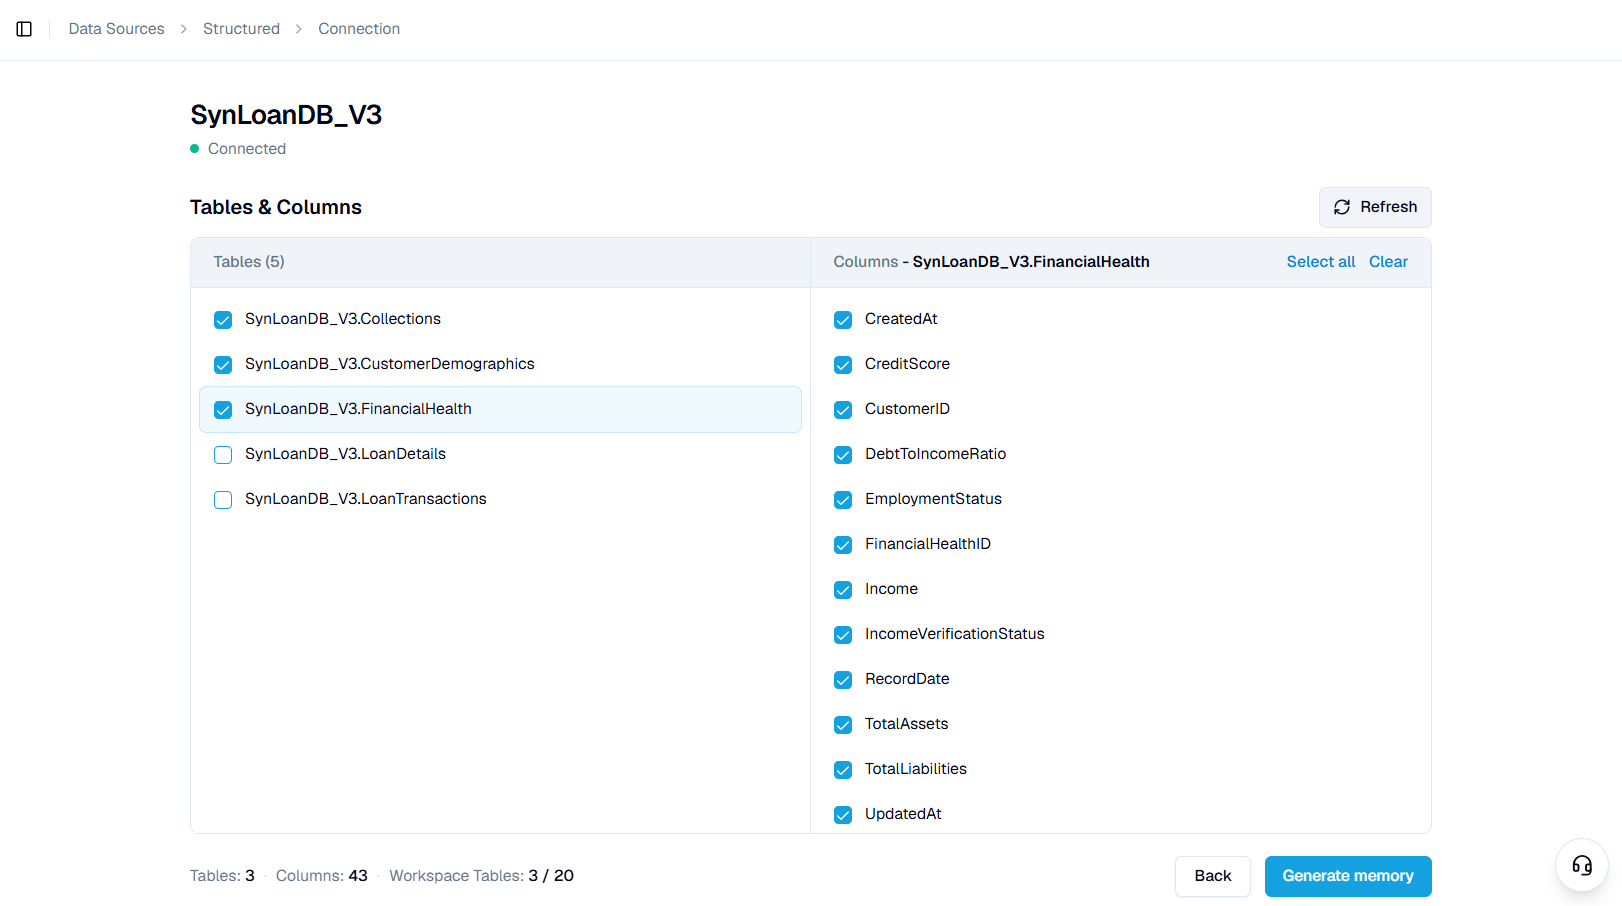Uncheck the CustomerID column checkbox
The image size is (1622, 906).
click(843, 410)
